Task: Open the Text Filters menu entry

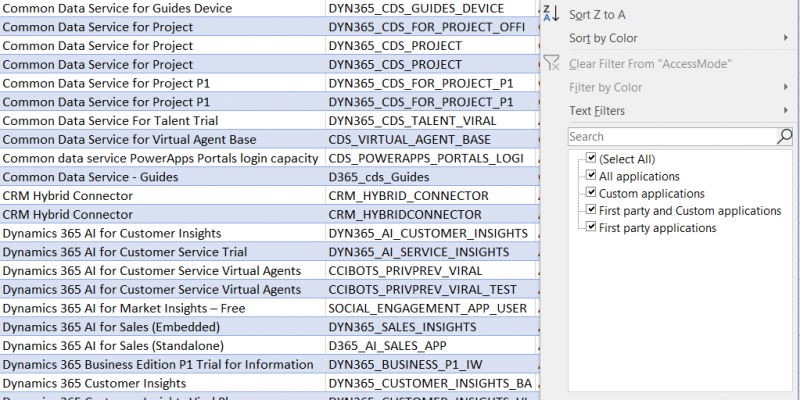Action: pos(597,111)
